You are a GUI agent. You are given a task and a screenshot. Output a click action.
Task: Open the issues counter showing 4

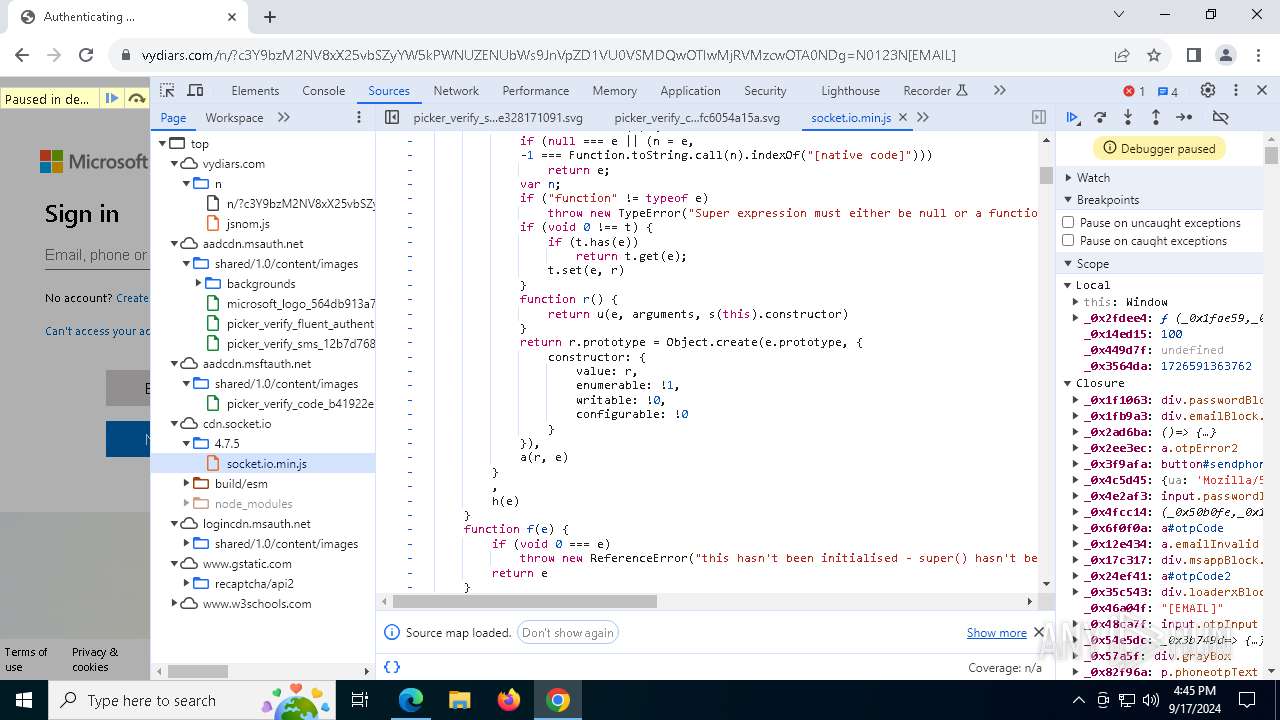pos(1167,91)
